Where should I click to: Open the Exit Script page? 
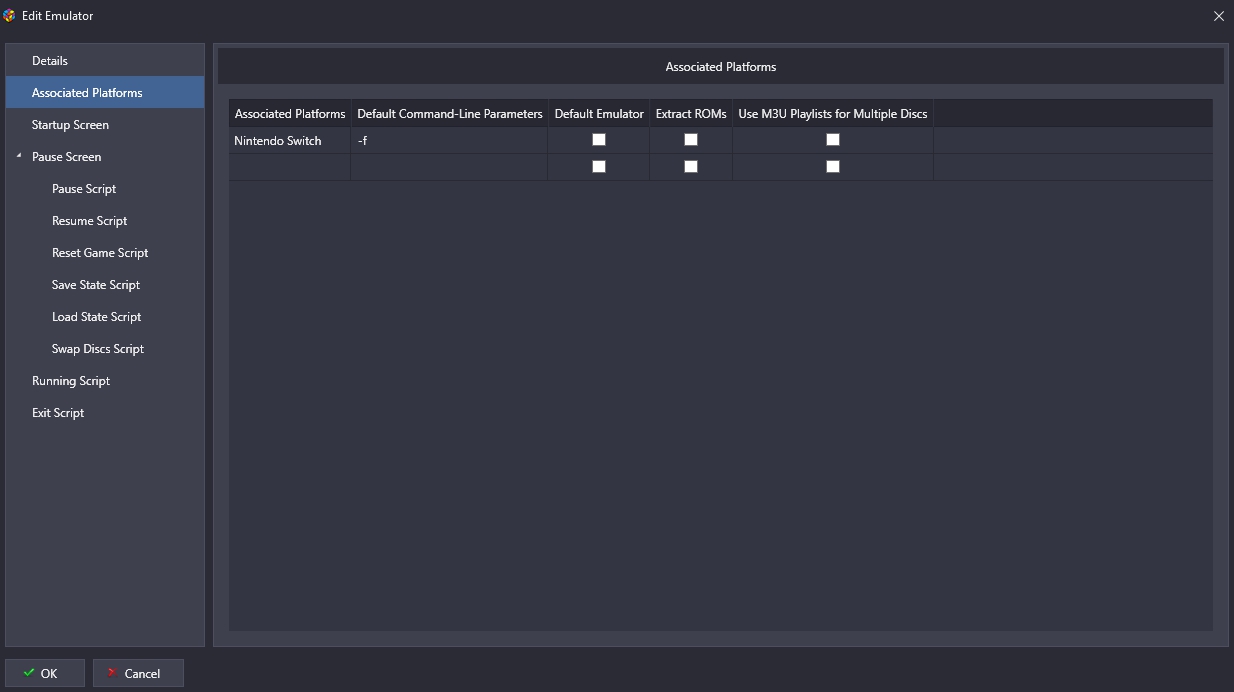(x=58, y=413)
